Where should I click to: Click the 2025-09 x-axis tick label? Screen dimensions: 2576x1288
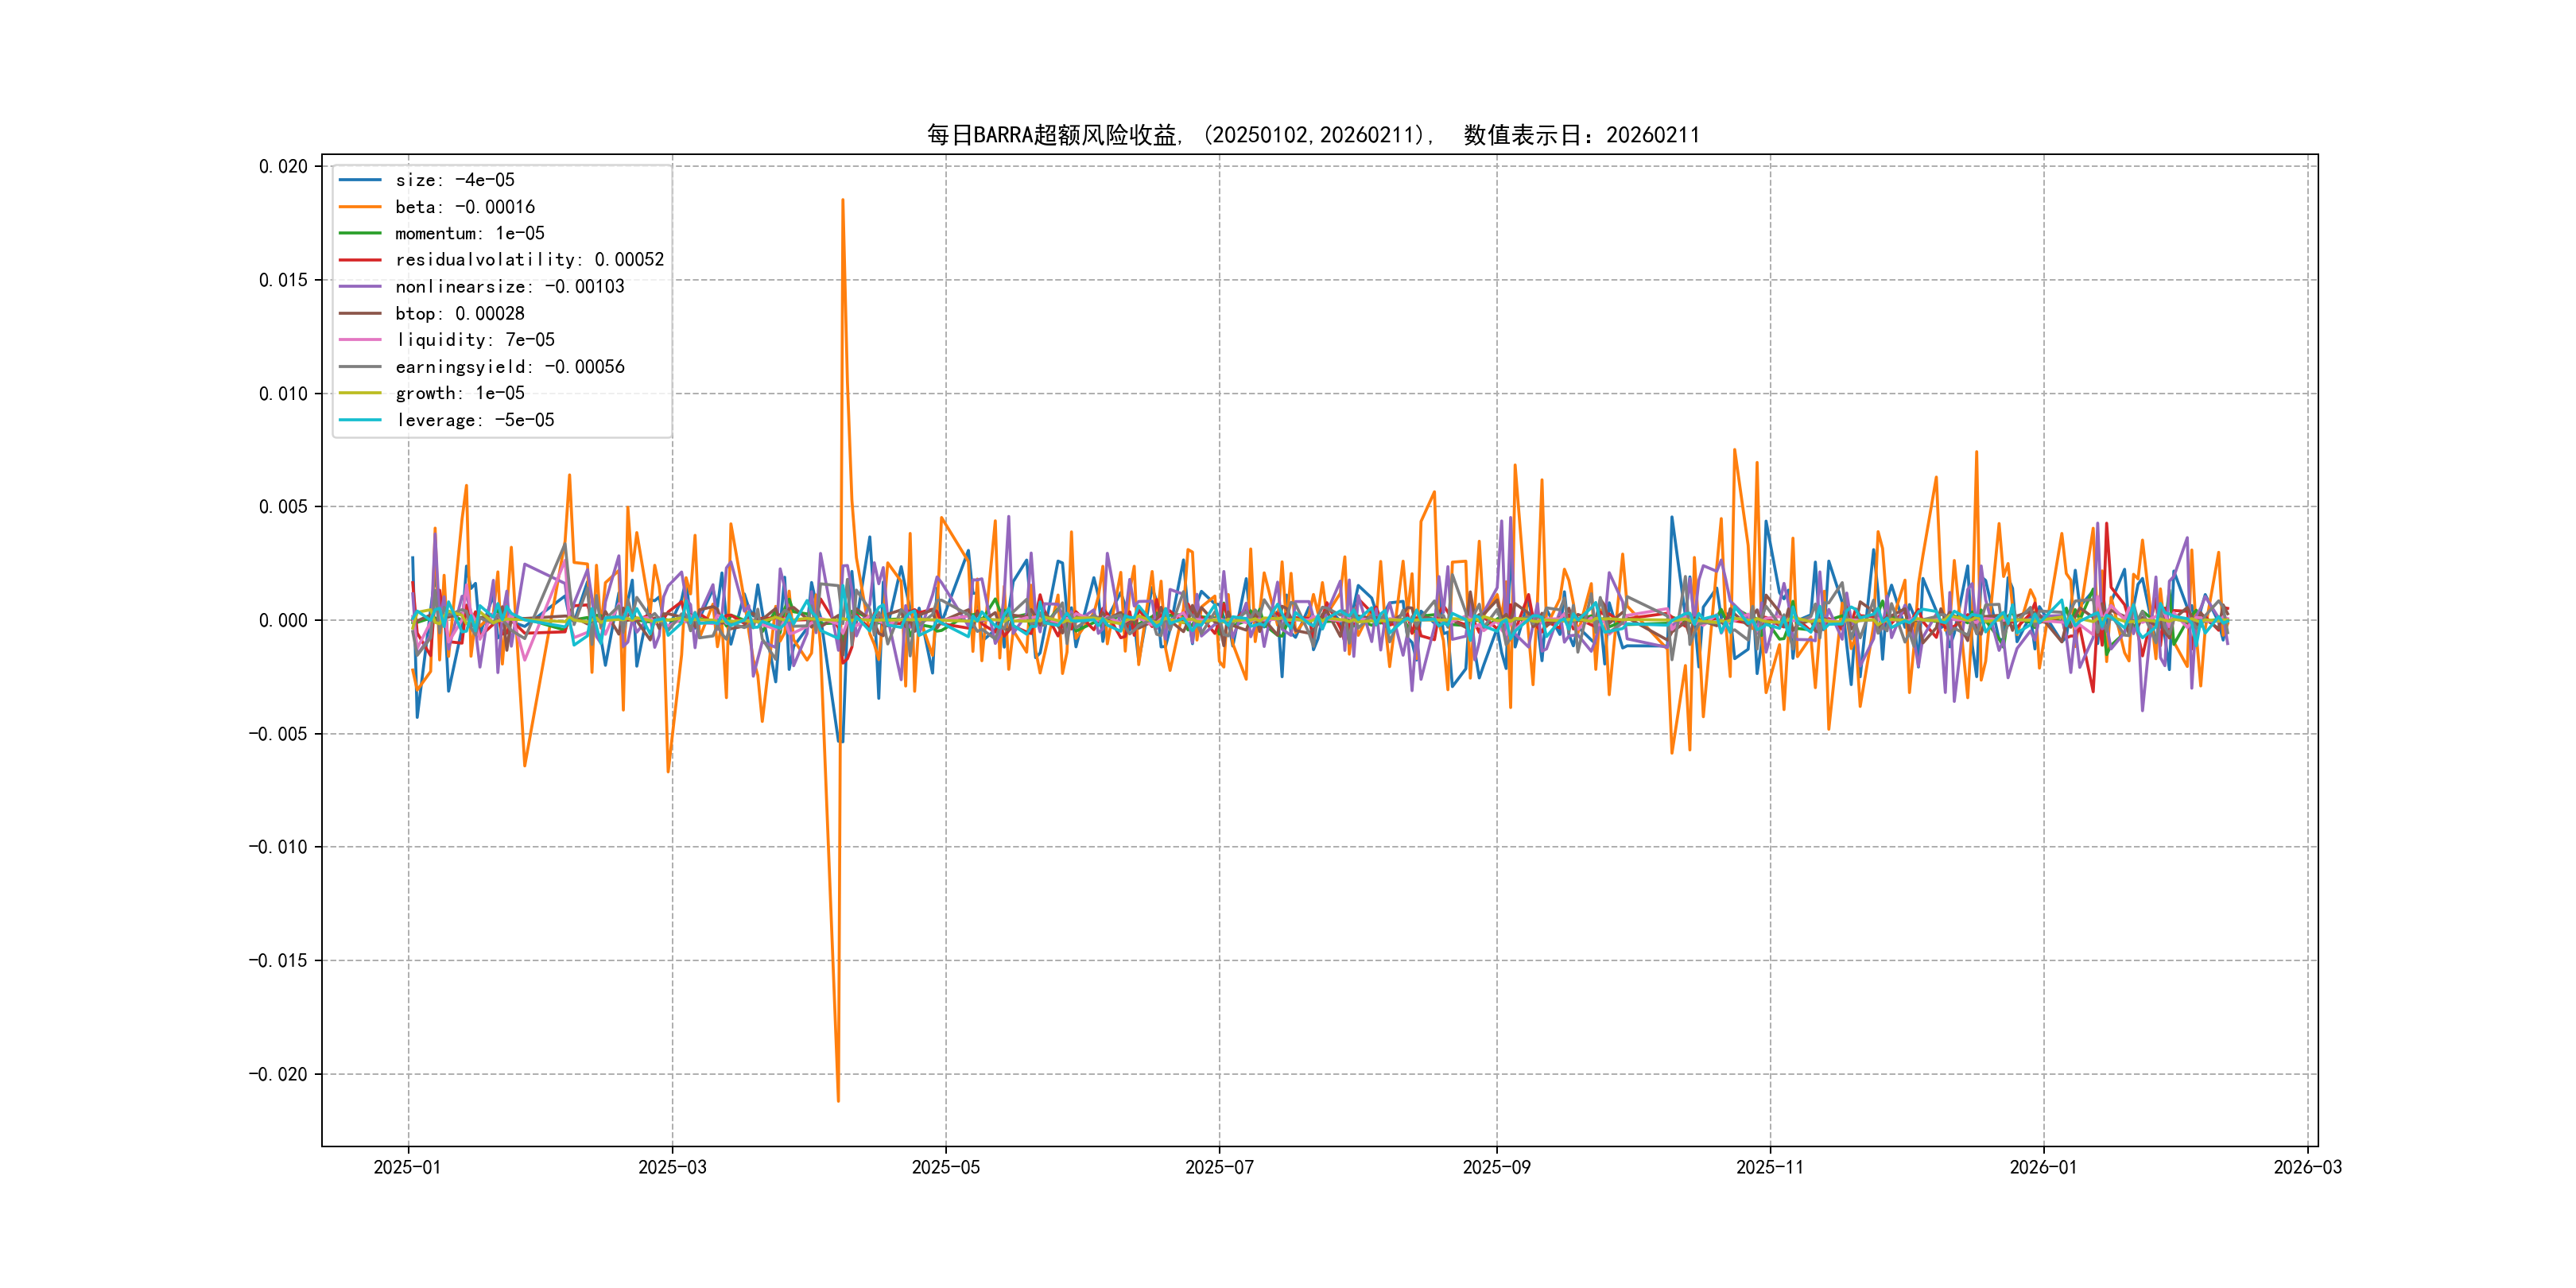pyautogui.click(x=1496, y=1167)
